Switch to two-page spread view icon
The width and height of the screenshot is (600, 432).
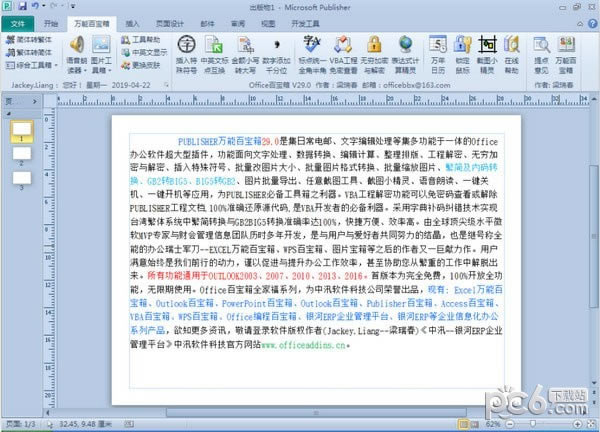(474, 424)
